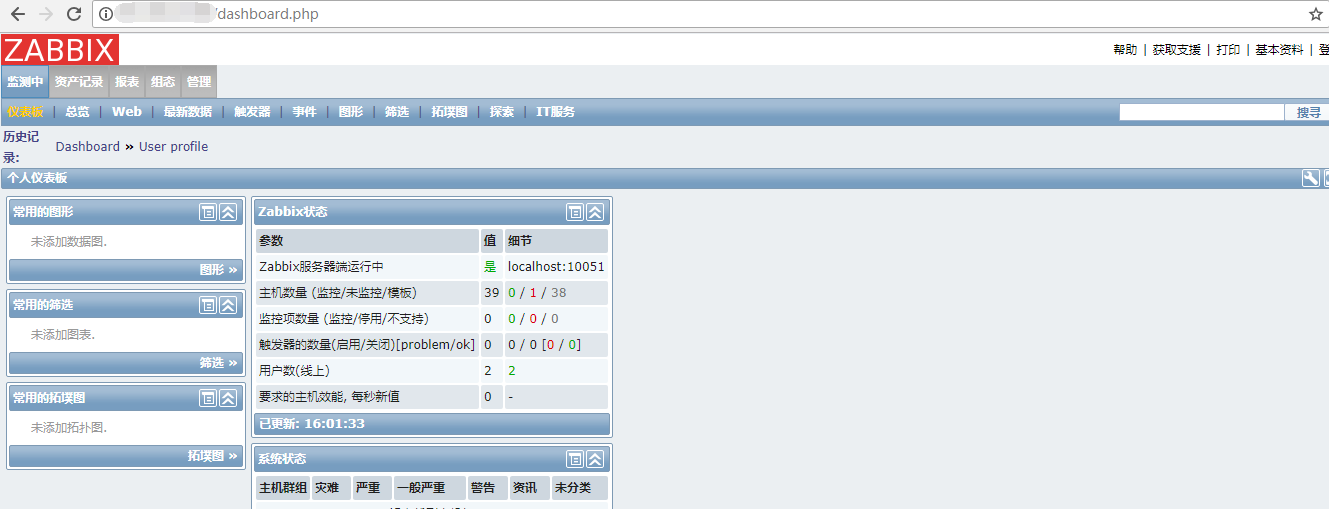
Task: Click the Zabbix服务器端运行中 row label
Action: click(x=321, y=267)
